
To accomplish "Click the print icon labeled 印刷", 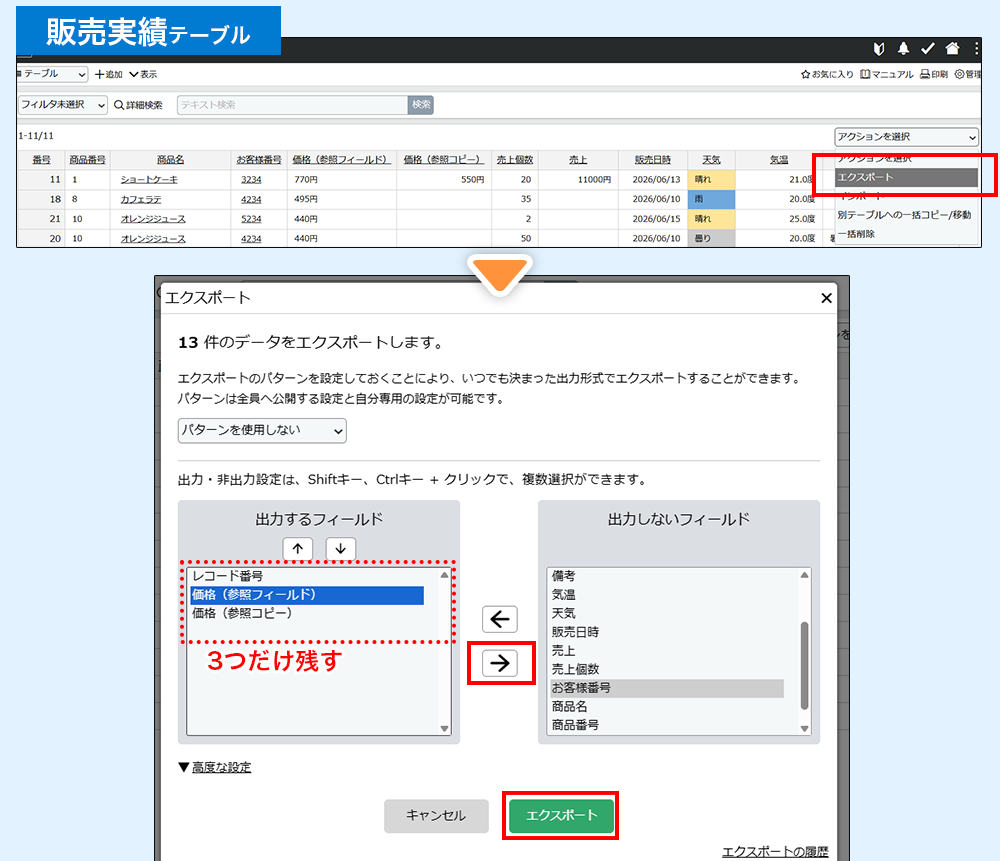I will click(x=934, y=74).
